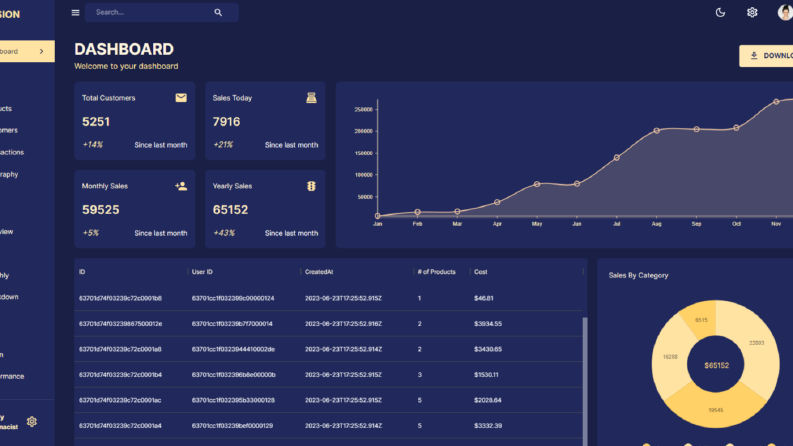Click the email icon on Total Customers
The width and height of the screenshot is (793, 446).
pos(181,98)
